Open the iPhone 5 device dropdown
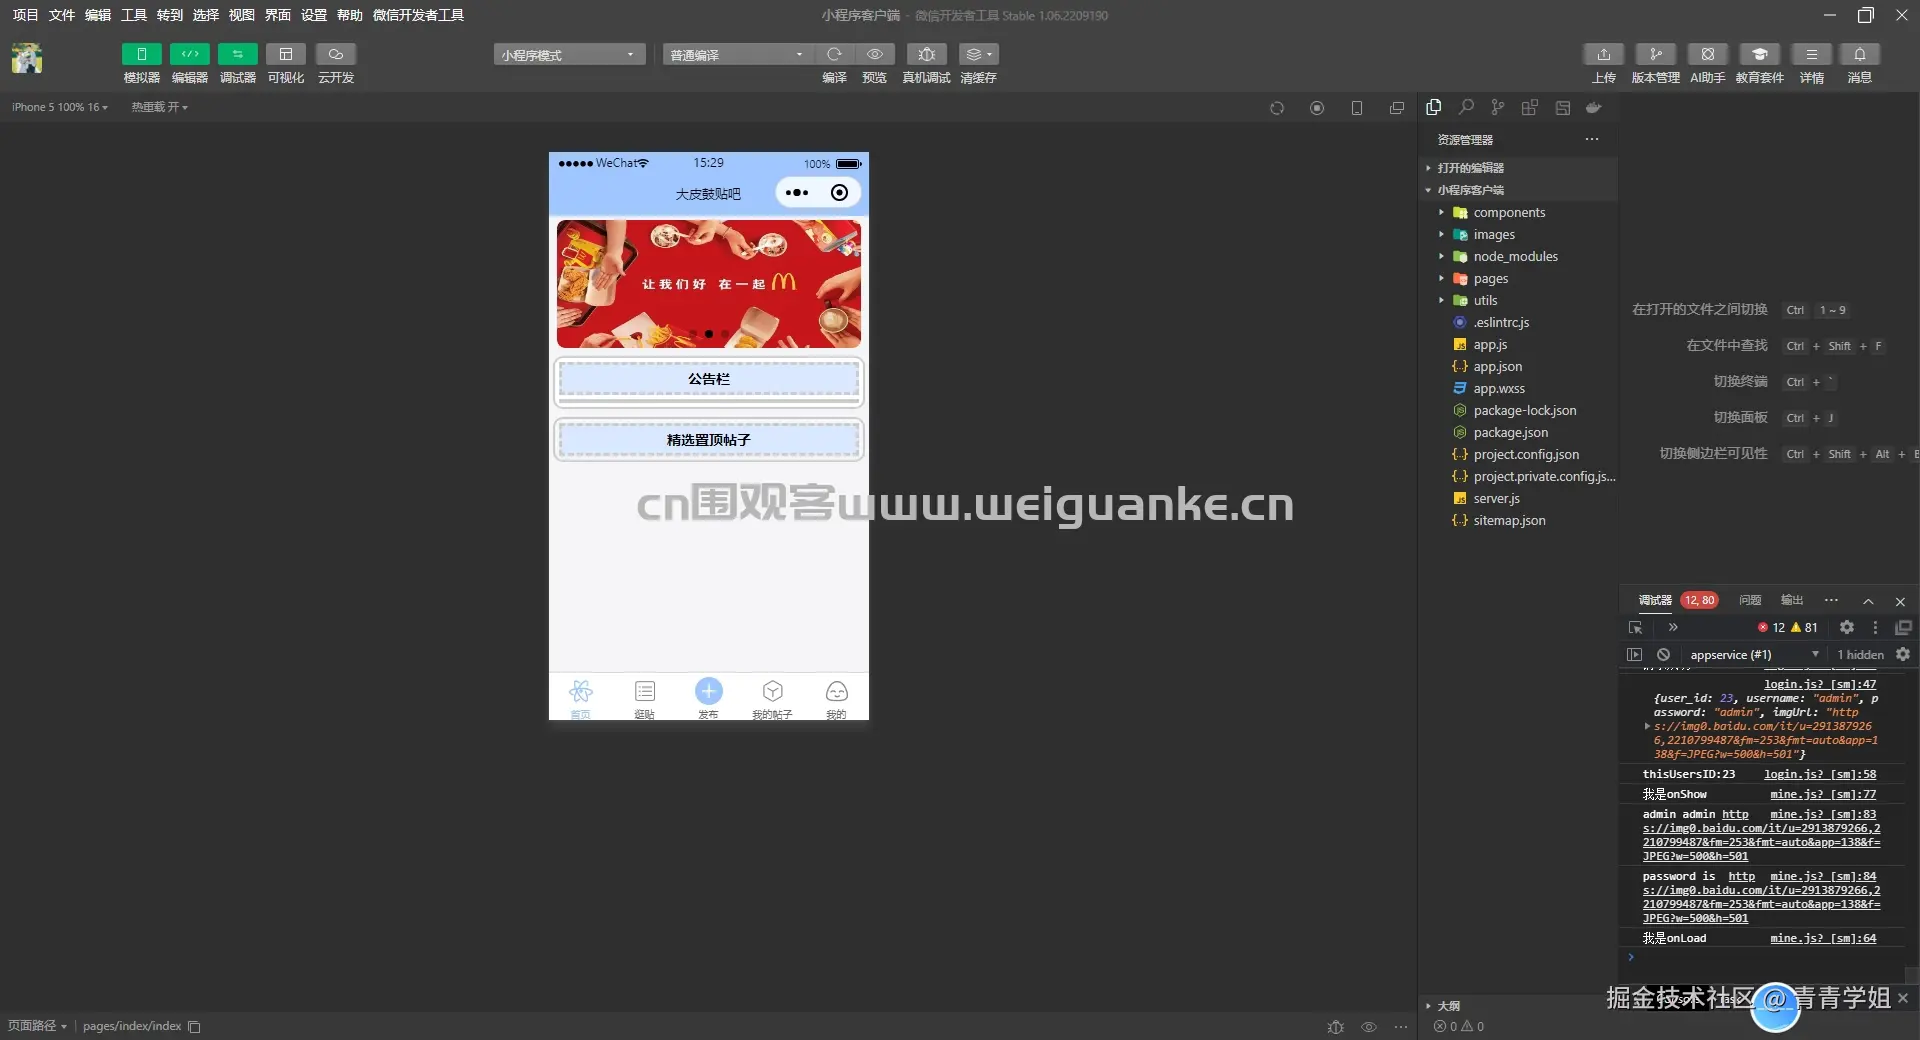Screen dimensions: 1920x1040 (x=59, y=107)
